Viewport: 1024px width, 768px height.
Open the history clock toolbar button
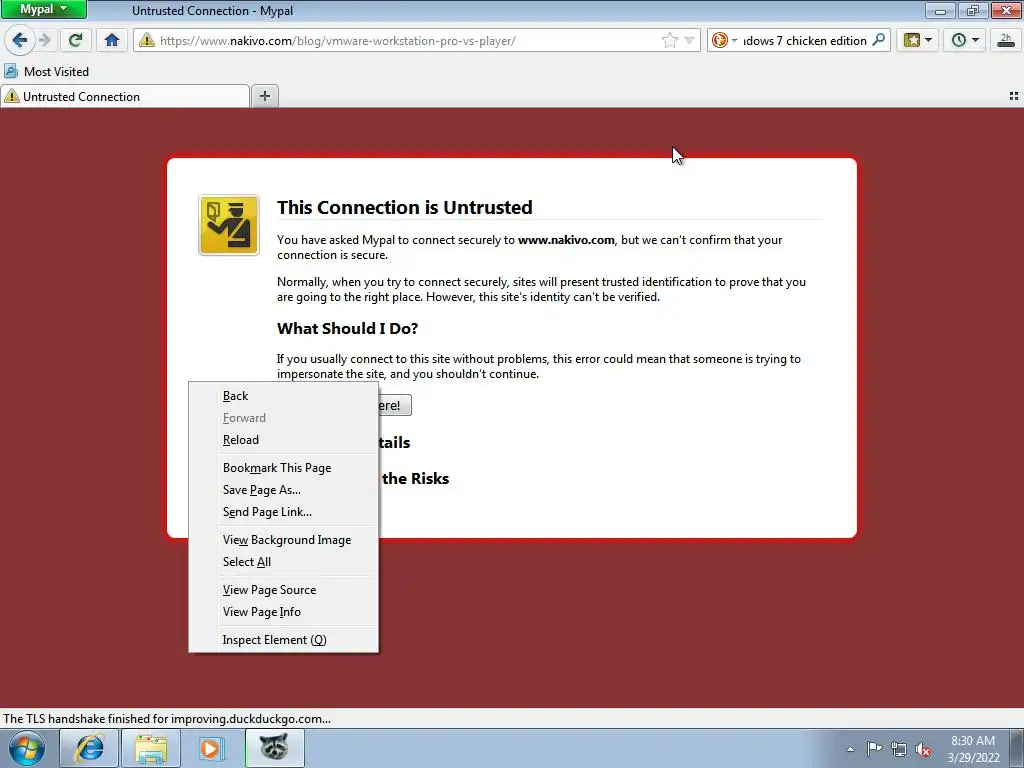[965, 40]
